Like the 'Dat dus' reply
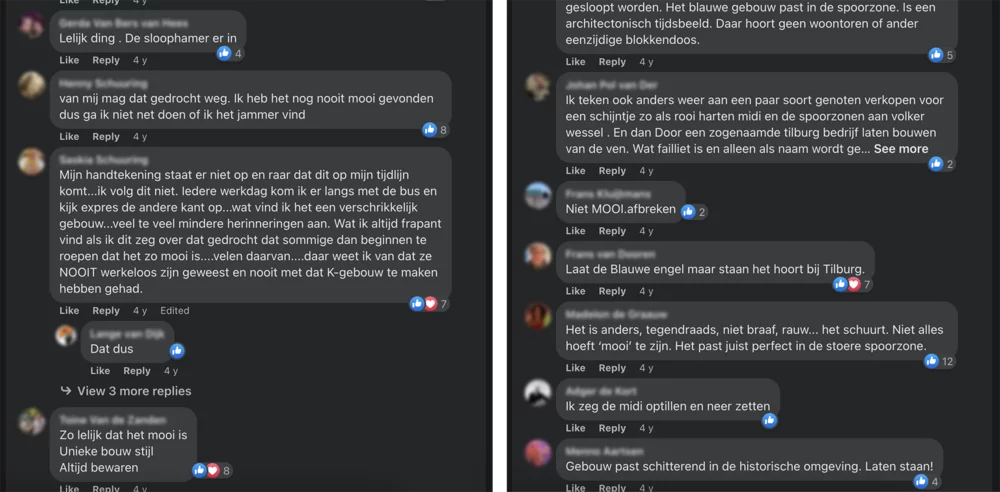The width and height of the screenshot is (1000, 492). (x=100, y=371)
